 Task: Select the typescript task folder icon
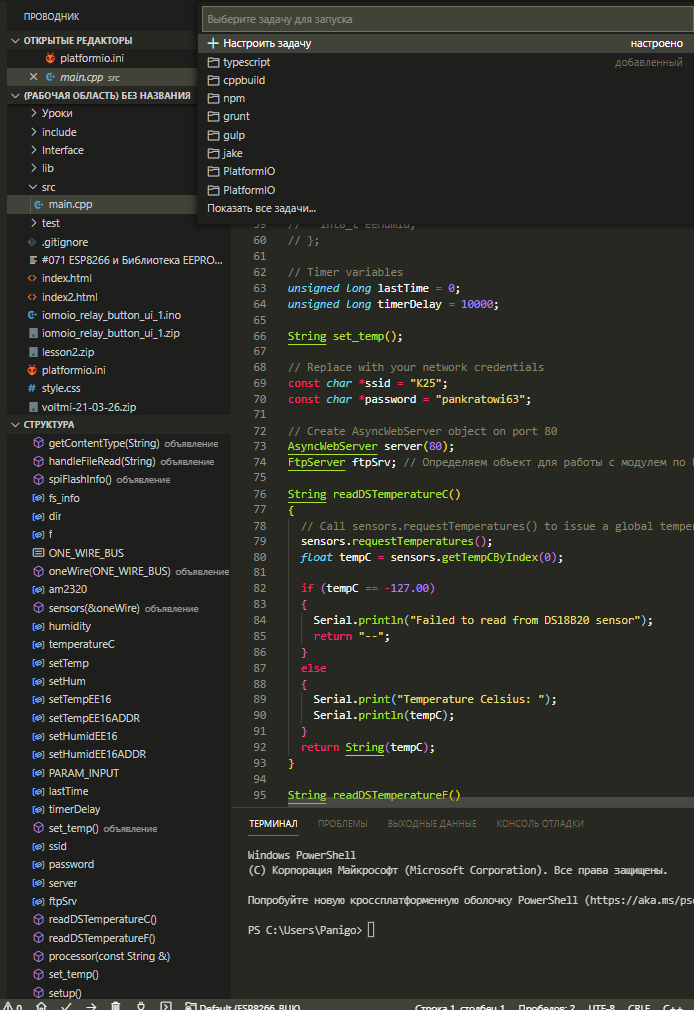pos(213,62)
